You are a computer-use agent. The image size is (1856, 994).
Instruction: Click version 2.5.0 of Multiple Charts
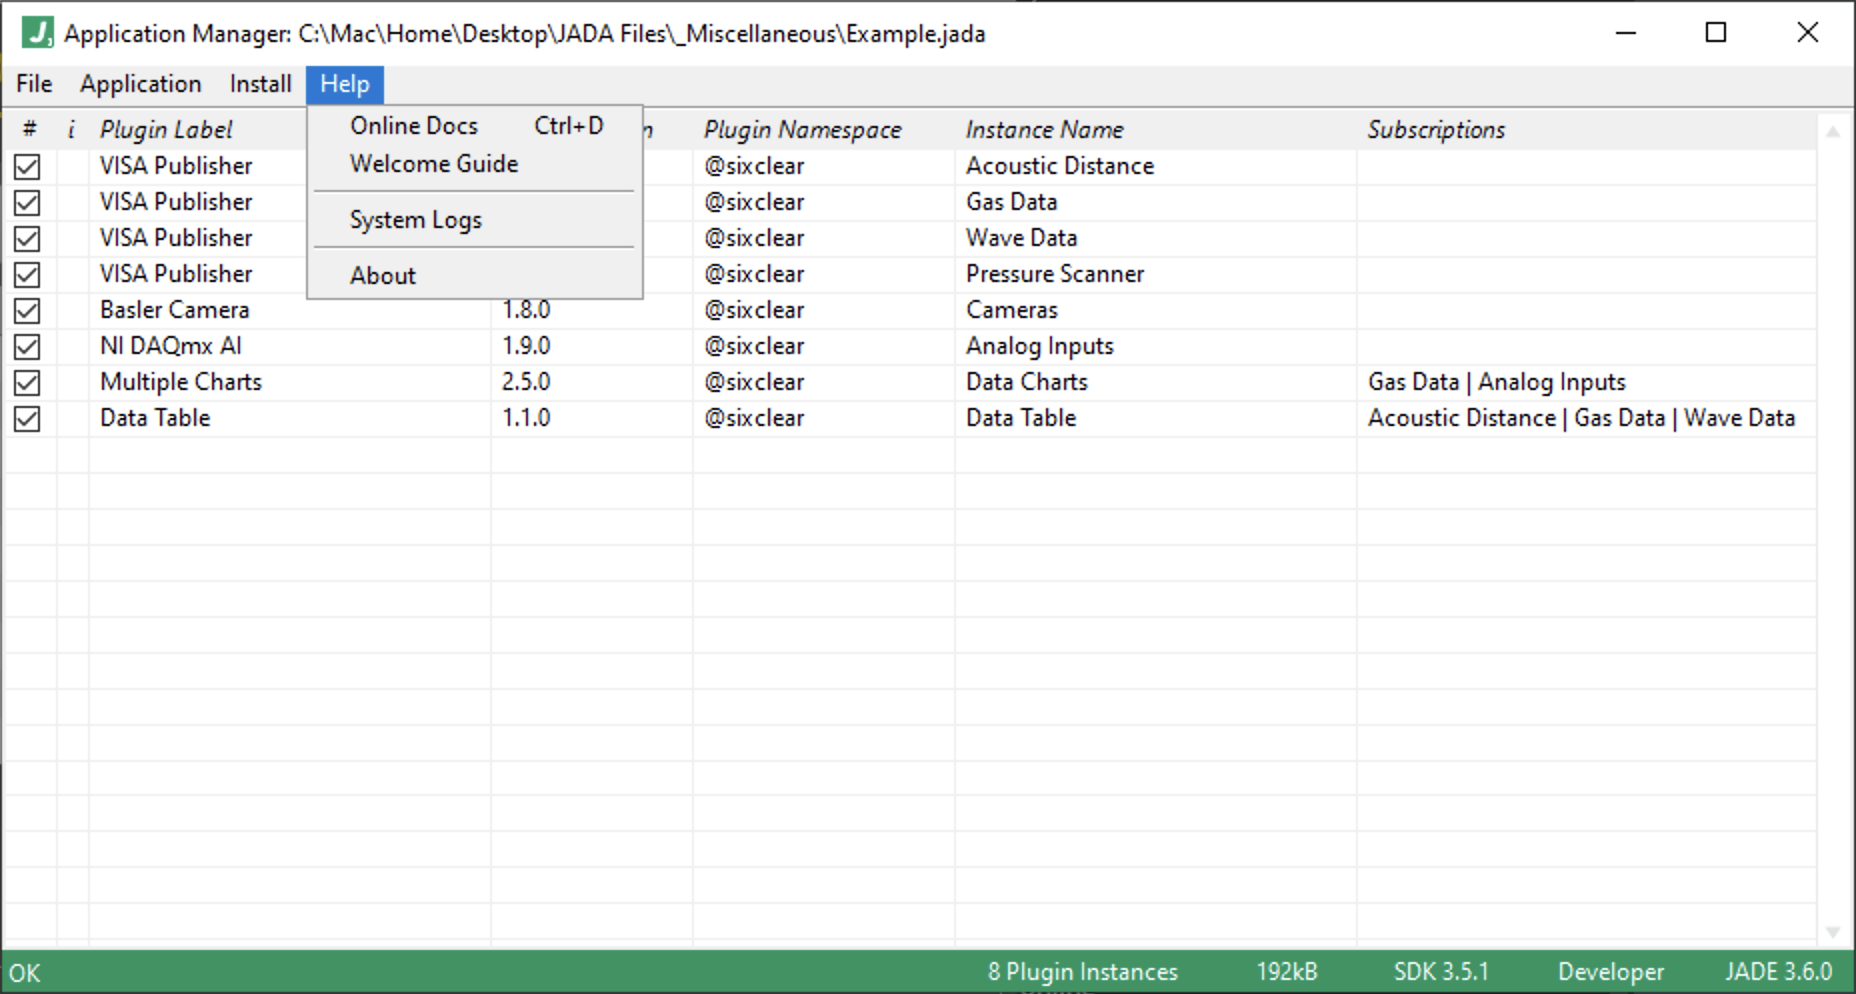526,382
